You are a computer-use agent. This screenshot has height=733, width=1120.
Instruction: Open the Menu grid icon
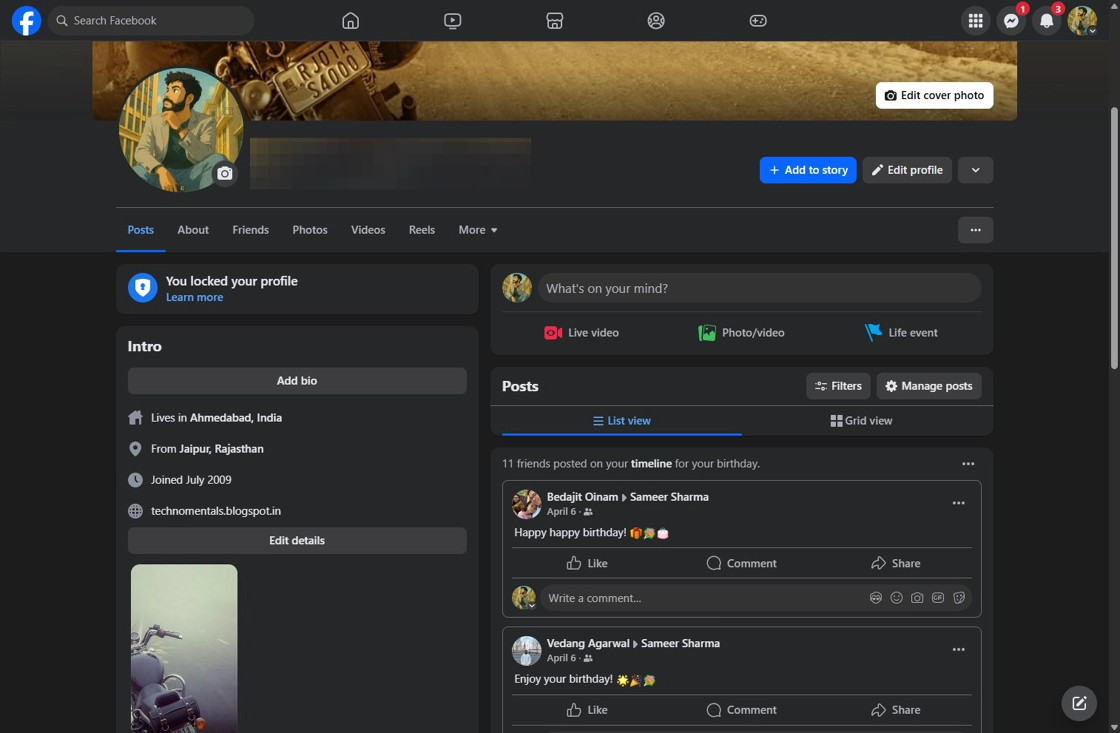(976, 21)
